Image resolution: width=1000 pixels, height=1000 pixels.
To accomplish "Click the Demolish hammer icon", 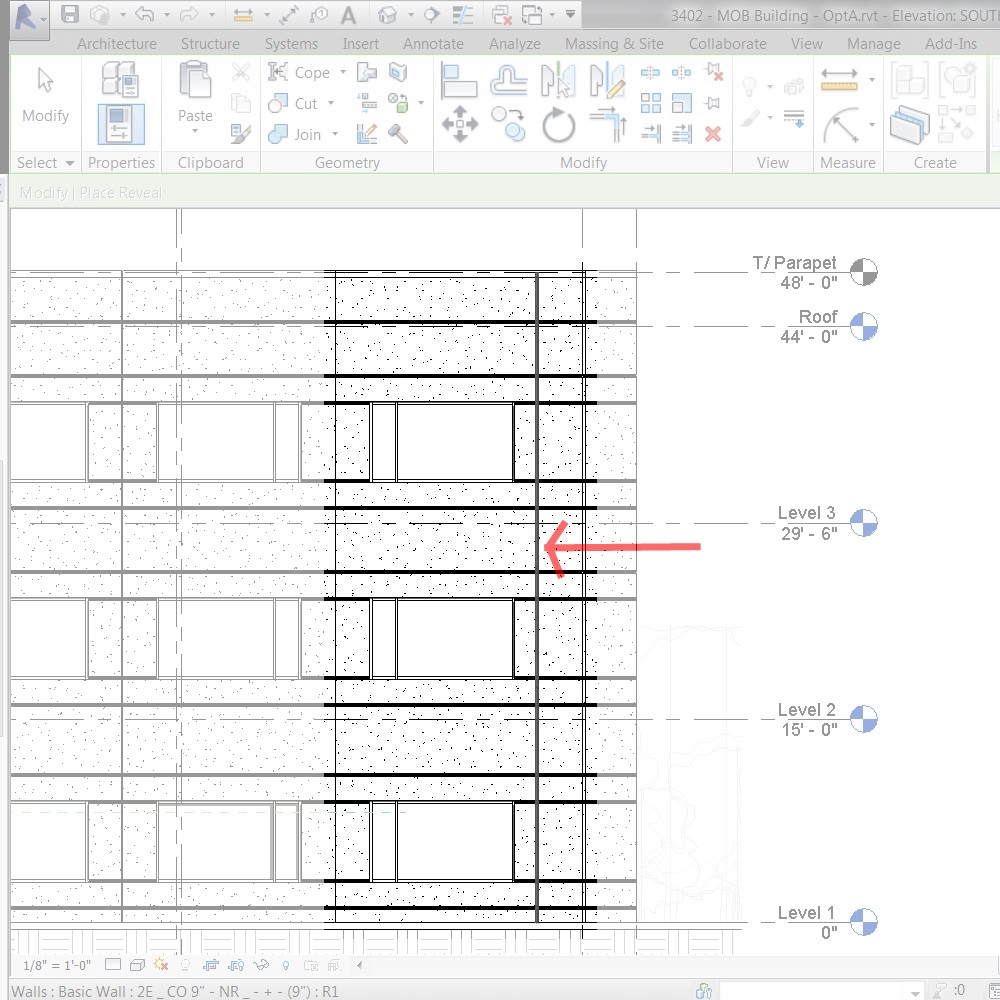I will pos(397,133).
